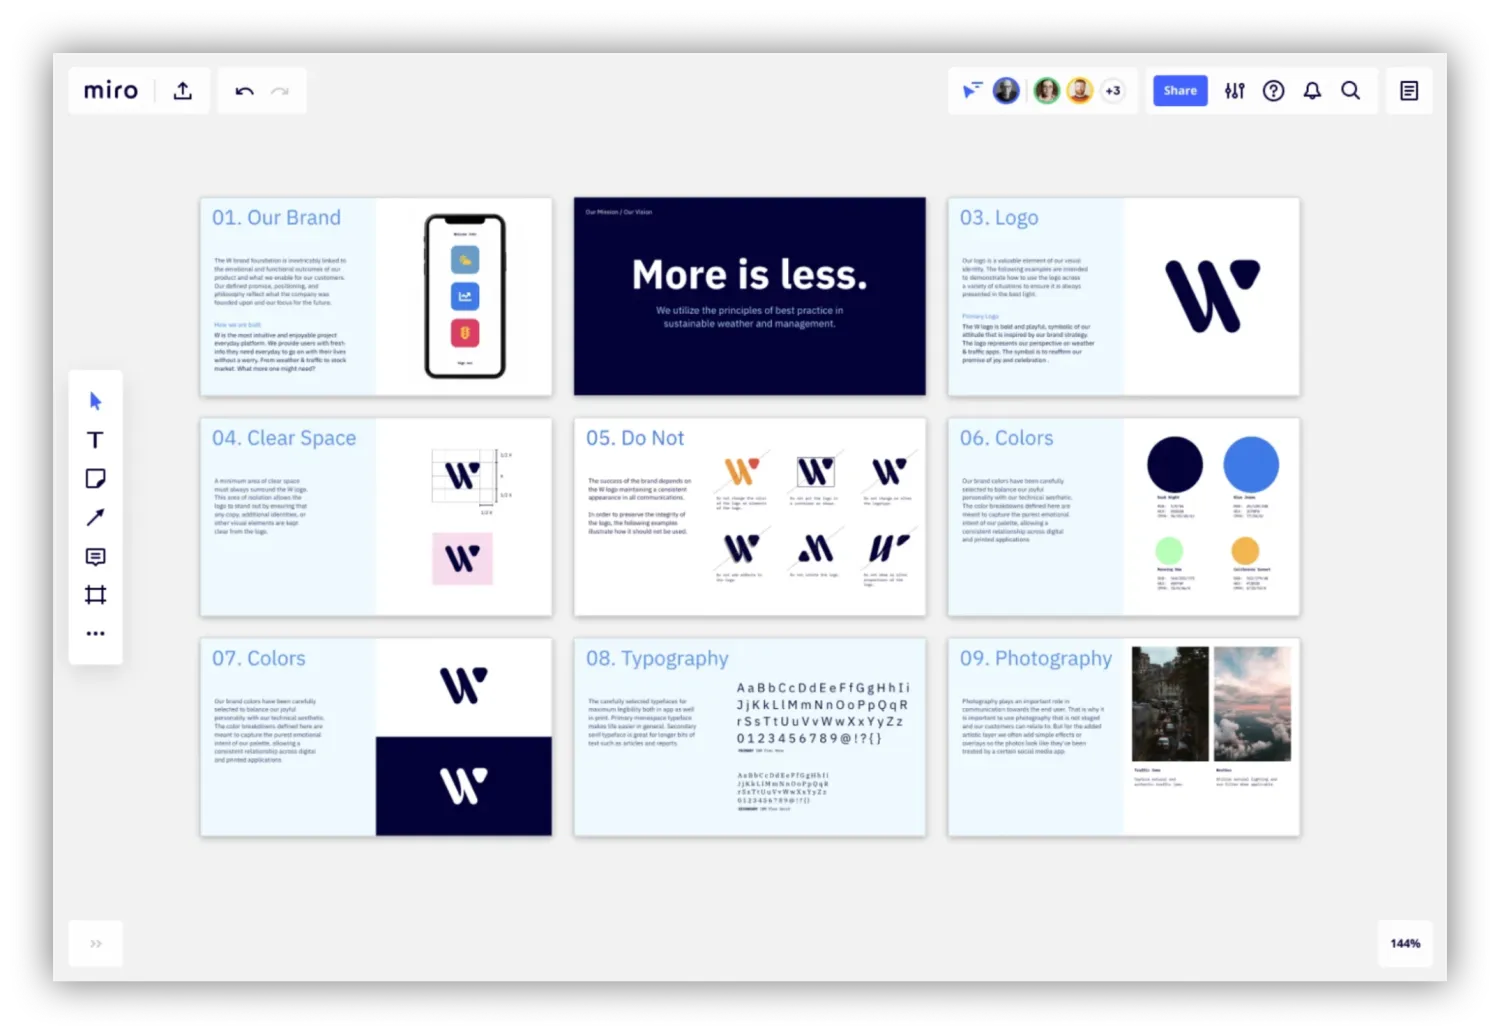The width and height of the screenshot is (1500, 1035).
Task: Click the blue Share button
Action: point(1180,91)
